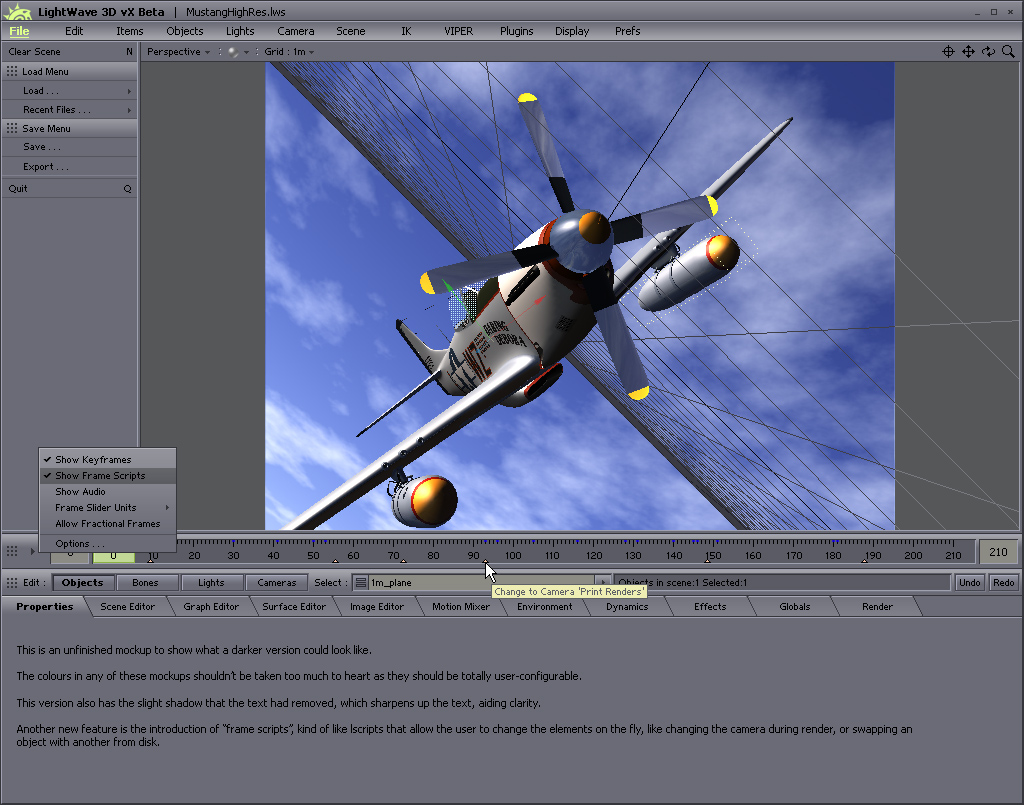Click the green current-frame slider handle
The width and height of the screenshot is (1024, 805).
click(114, 556)
